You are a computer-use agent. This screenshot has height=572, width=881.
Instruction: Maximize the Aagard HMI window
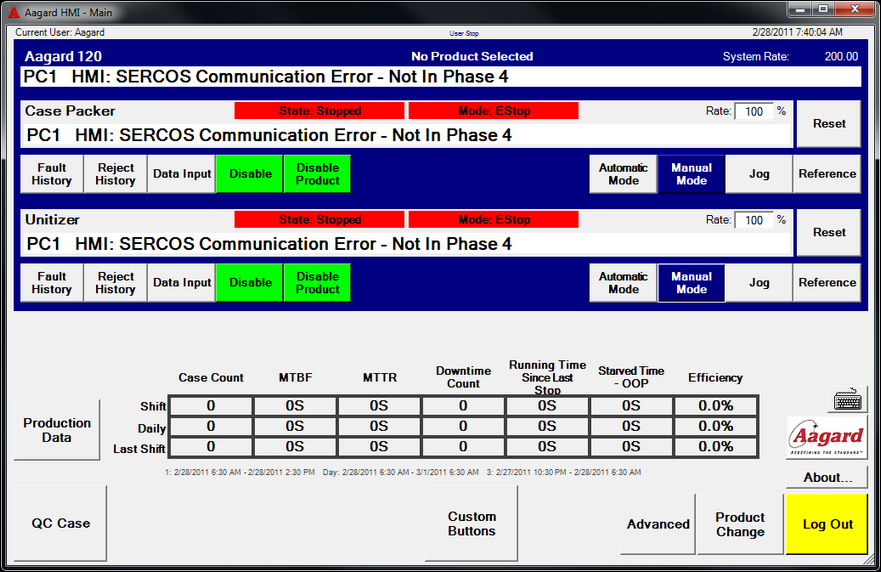823,9
